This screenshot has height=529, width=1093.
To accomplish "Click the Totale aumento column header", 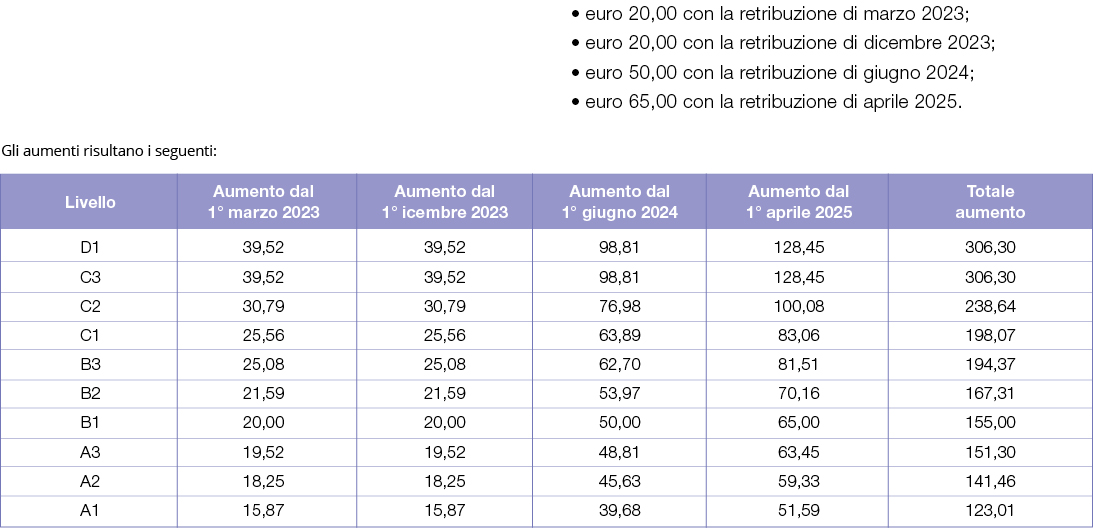I will (x=990, y=202).
